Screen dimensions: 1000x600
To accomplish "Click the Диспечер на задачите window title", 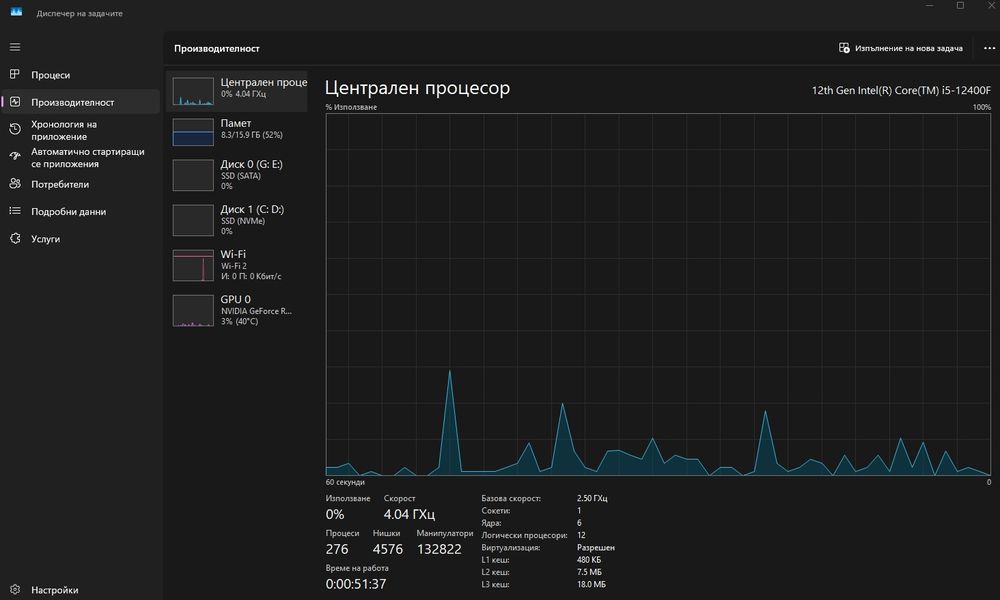I will pos(79,13).
